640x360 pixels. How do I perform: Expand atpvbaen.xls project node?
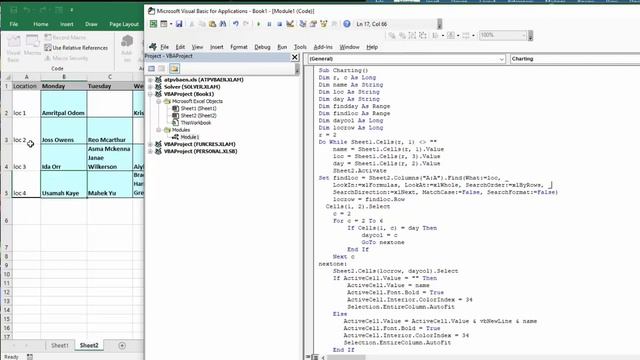click(x=150, y=80)
